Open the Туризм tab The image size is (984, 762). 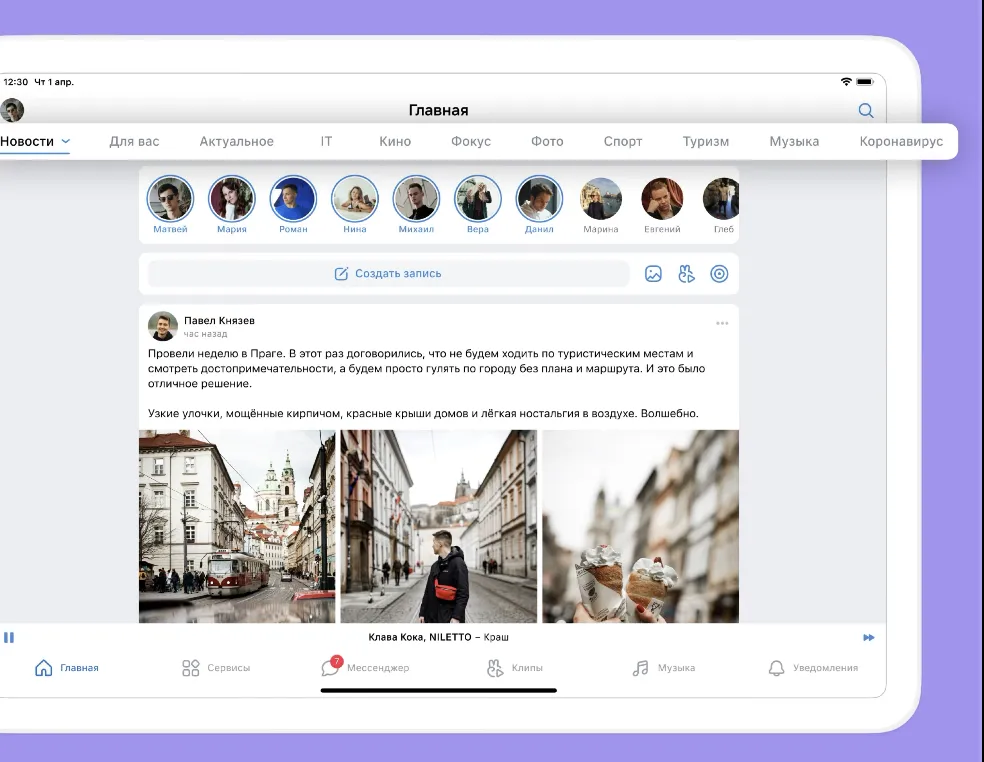[x=706, y=141]
